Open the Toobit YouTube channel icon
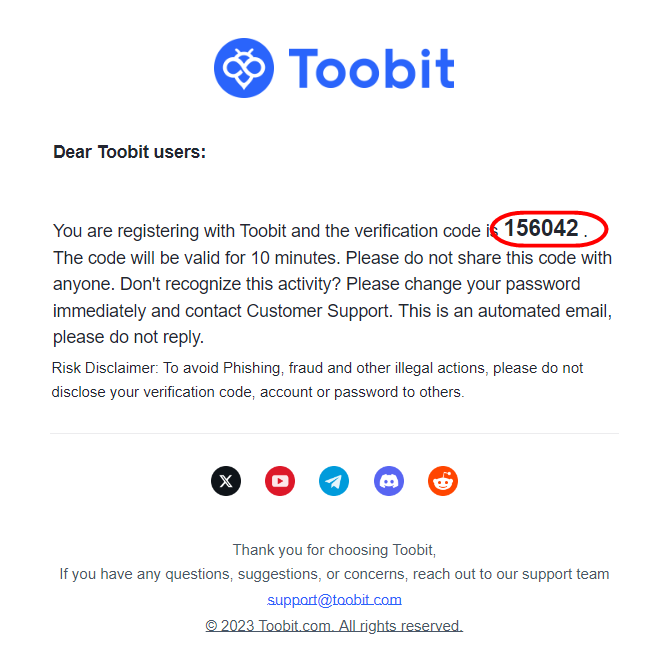664x647 pixels. 280,481
